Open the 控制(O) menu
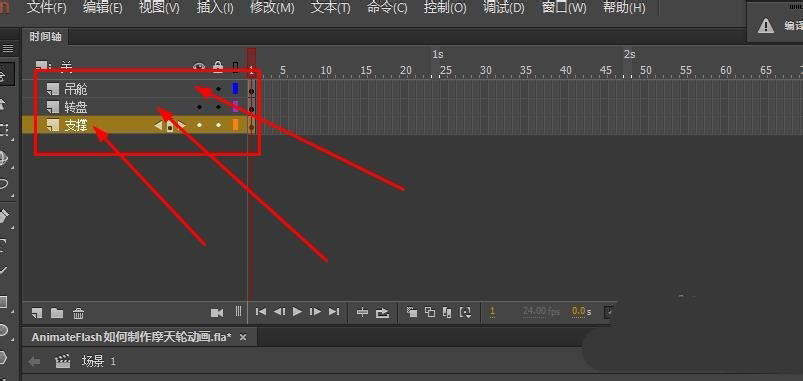 tap(445, 8)
